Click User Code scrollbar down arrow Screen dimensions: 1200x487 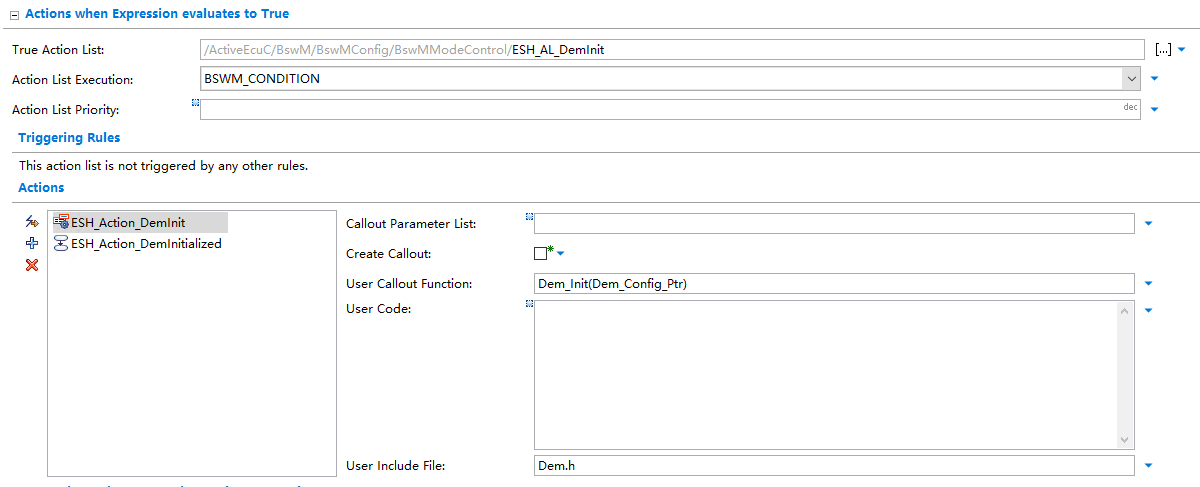pyautogui.click(x=1126, y=440)
